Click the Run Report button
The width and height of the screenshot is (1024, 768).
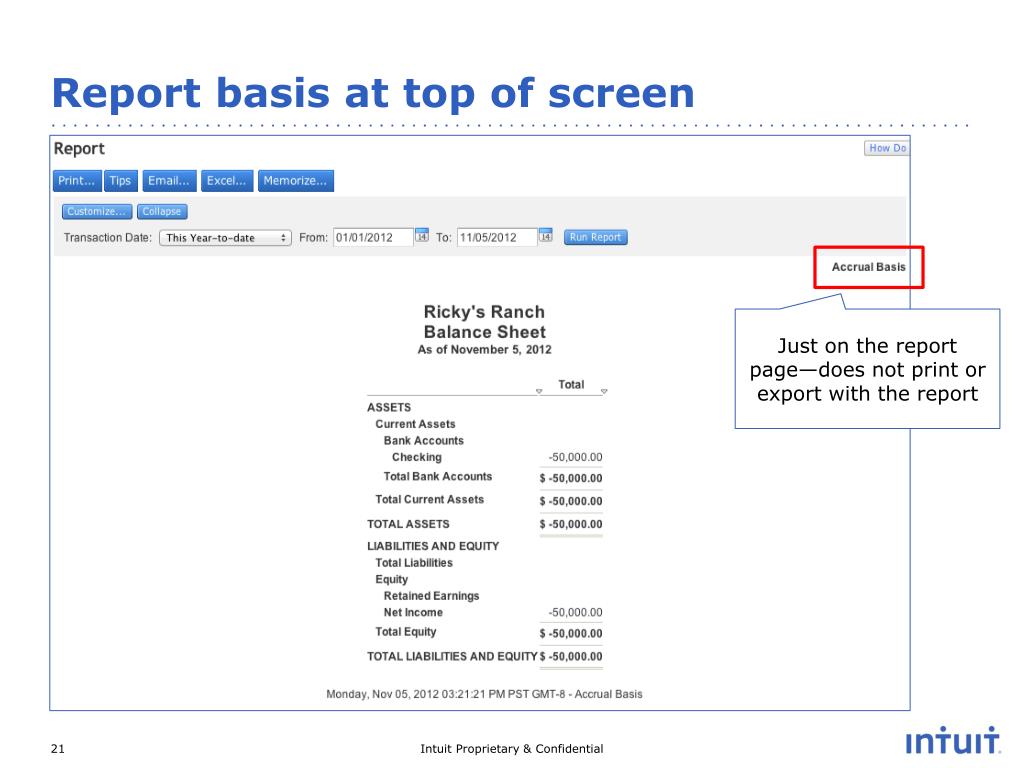click(x=596, y=237)
